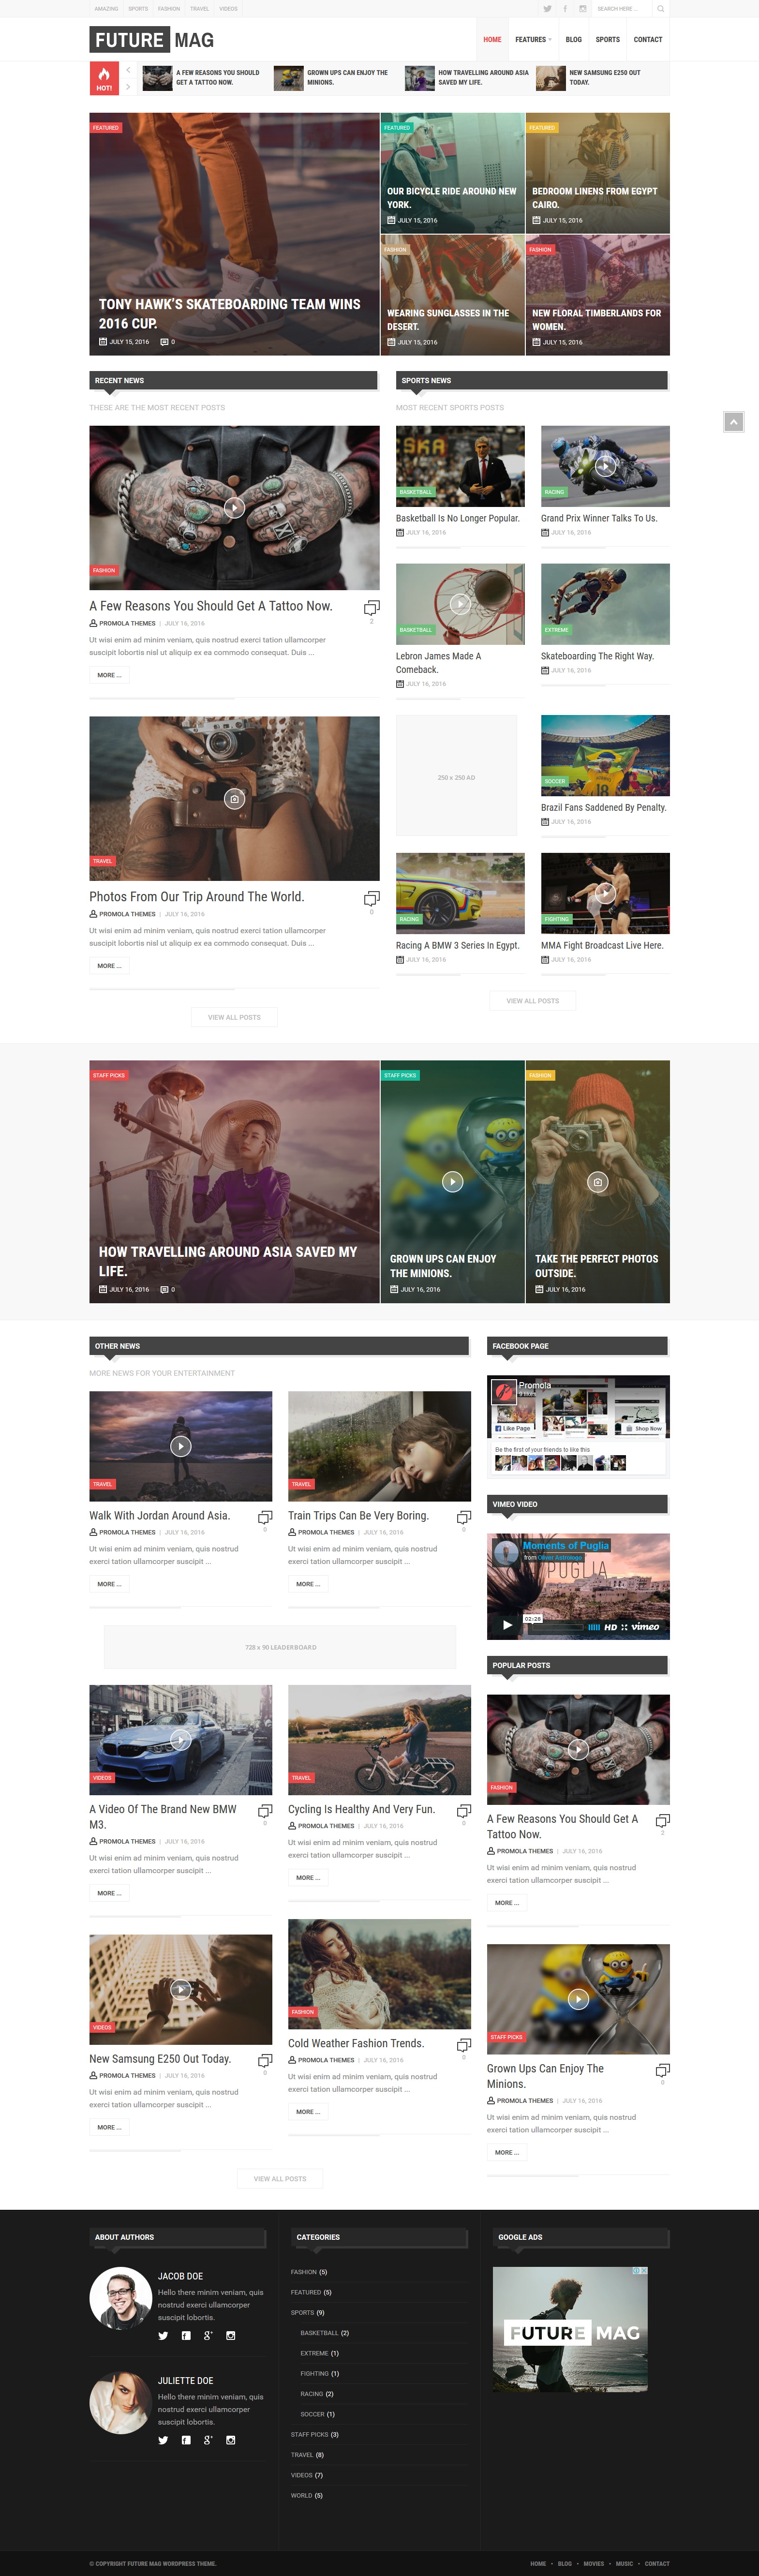Open Juliette Doe's Facebook icon
The width and height of the screenshot is (759, 2576).
[x=186, y=2439]
